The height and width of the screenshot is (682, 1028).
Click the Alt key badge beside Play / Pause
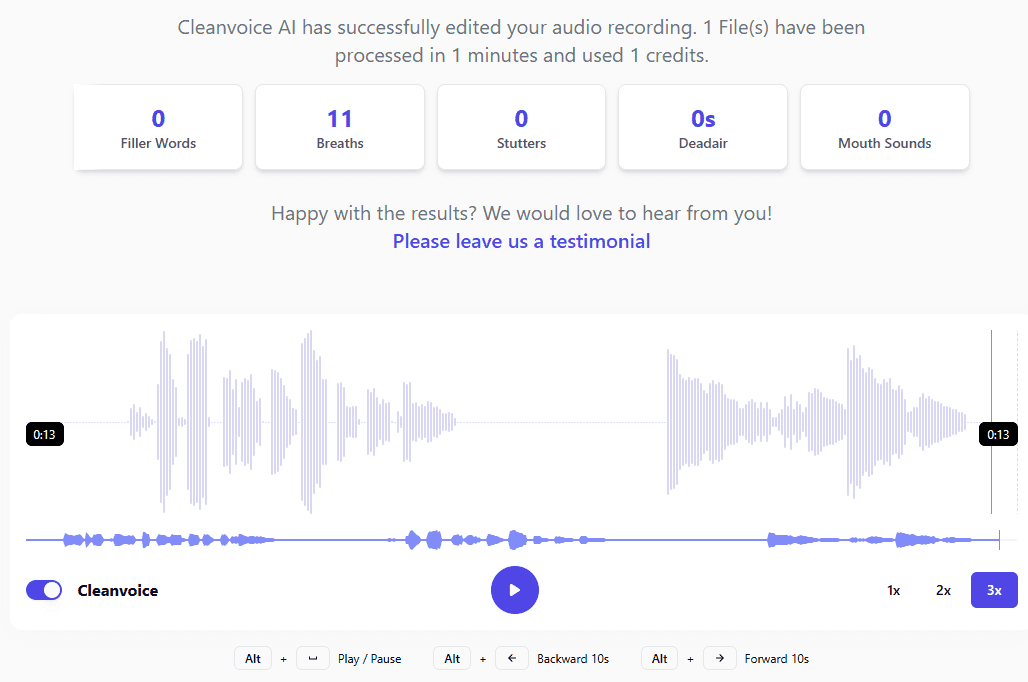pos(253,659)
